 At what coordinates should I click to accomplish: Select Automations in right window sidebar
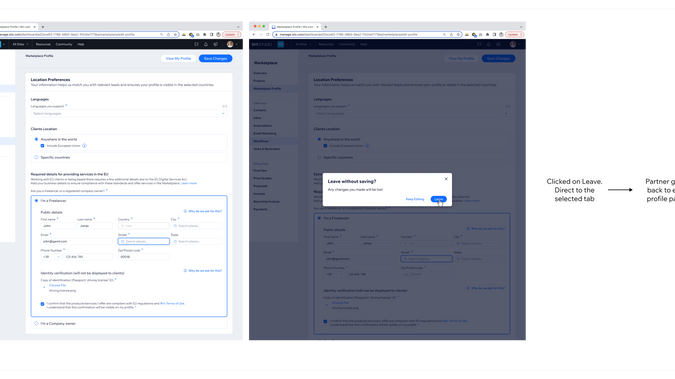click(x=262, y=125)
